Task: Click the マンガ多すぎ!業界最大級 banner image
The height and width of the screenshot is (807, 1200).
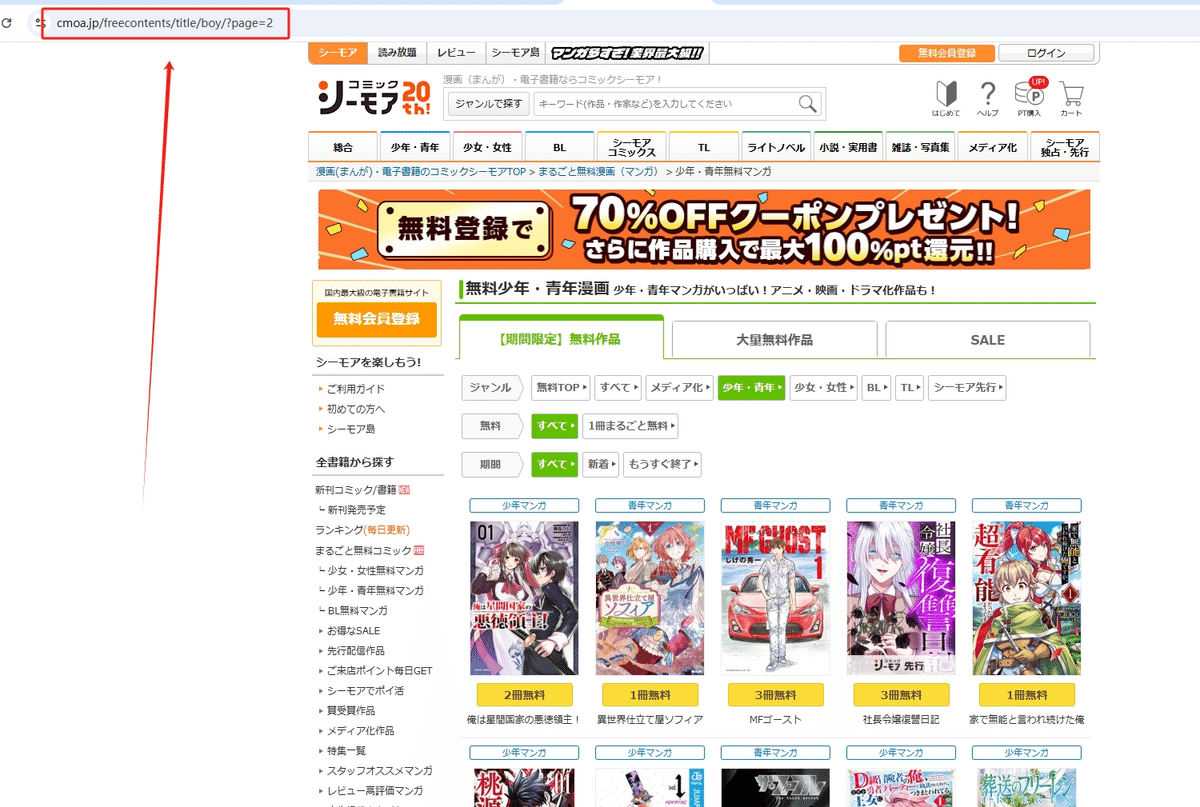Action: (x=627, y=53)
